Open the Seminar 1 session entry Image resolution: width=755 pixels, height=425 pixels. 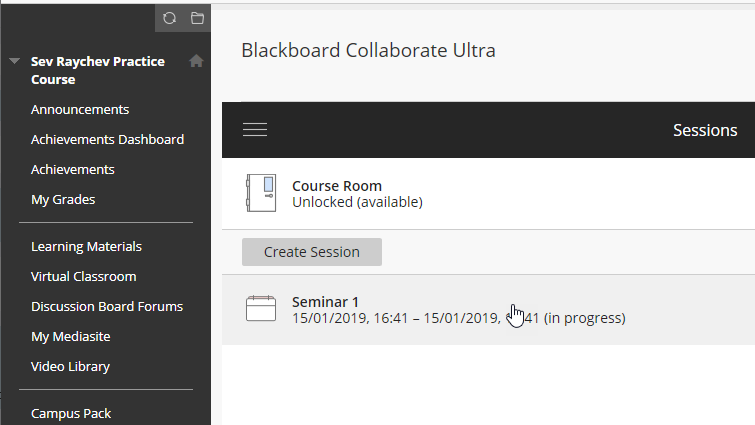(325, 302)
